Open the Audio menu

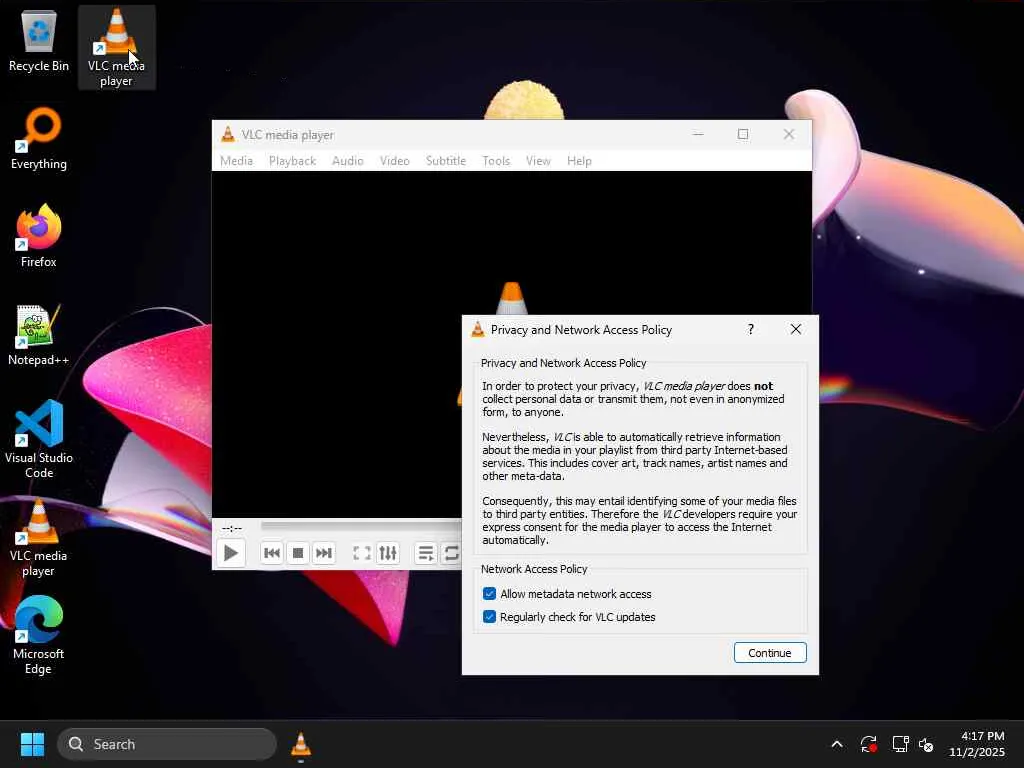[347, 161]
